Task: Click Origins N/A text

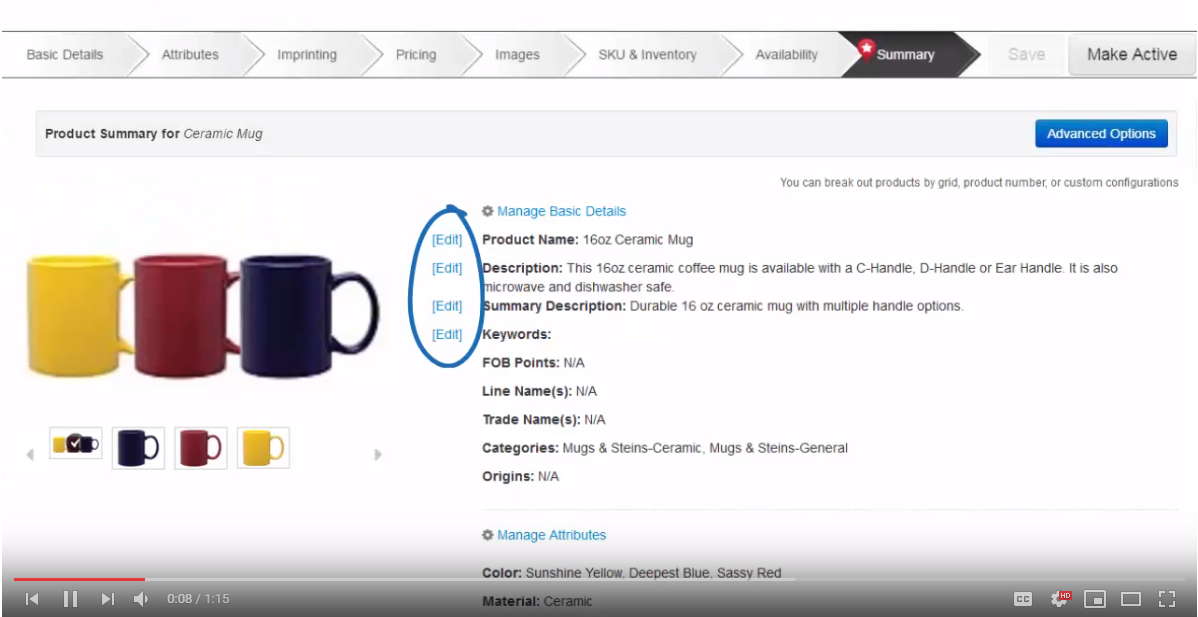Action: tap(520, 476)
